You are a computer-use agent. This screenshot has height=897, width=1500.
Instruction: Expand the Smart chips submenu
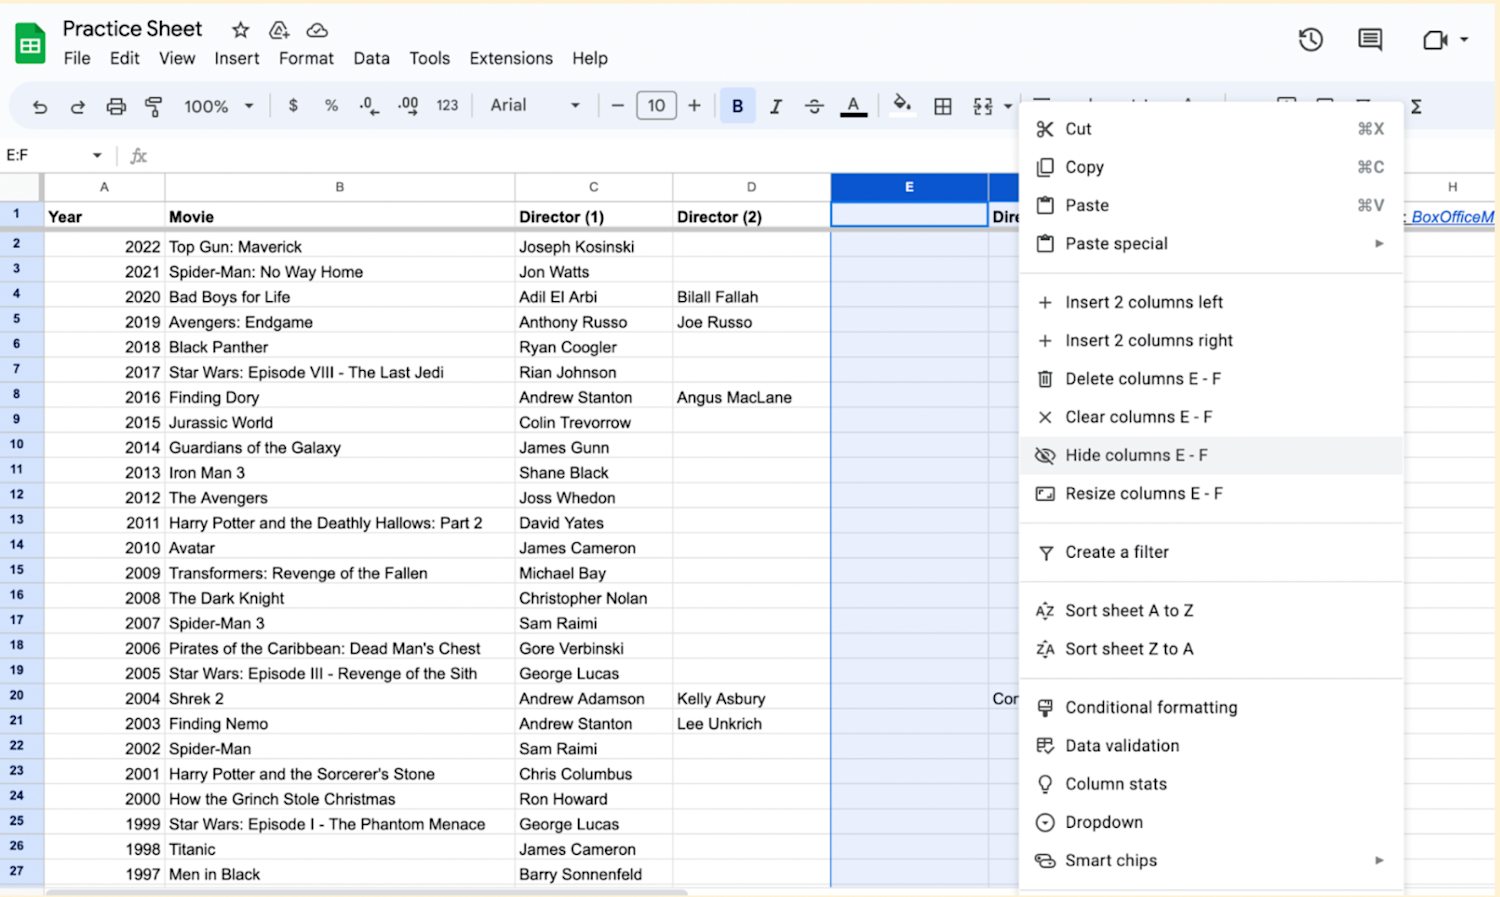click(x=1211, y=860)
